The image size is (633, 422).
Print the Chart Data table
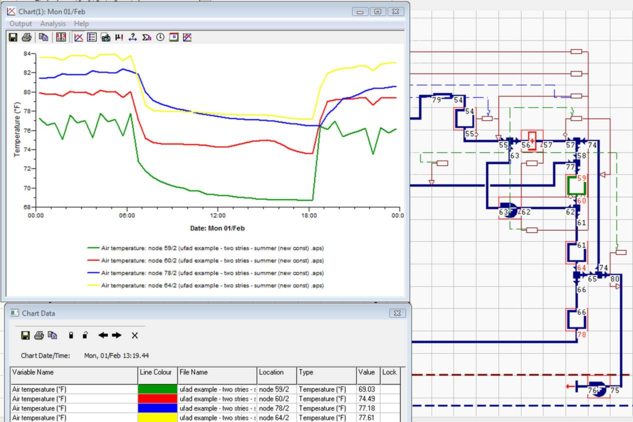(x=39, y=335)
